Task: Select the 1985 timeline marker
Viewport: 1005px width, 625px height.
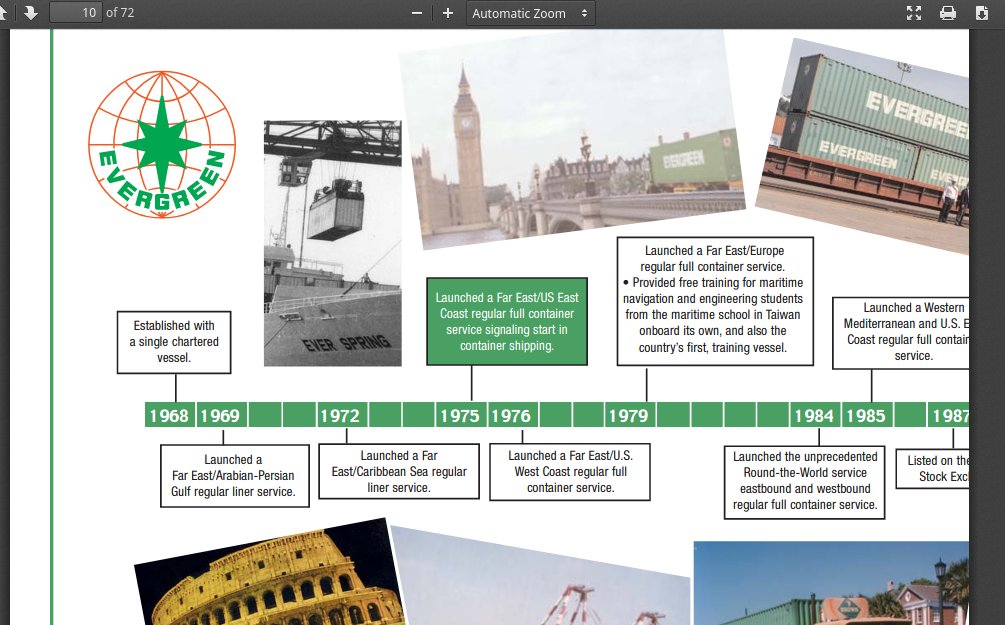Action: click(866, 415)
